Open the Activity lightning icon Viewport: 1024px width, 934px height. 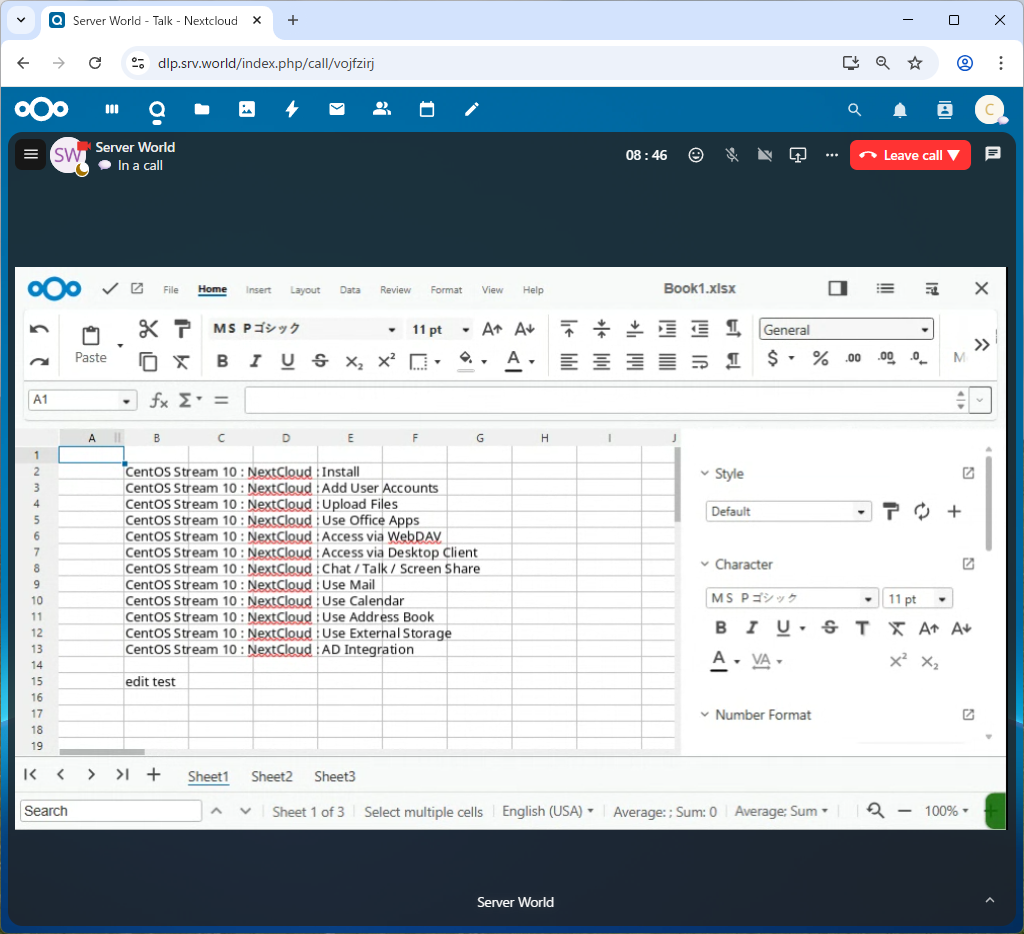tap(292, 109)
